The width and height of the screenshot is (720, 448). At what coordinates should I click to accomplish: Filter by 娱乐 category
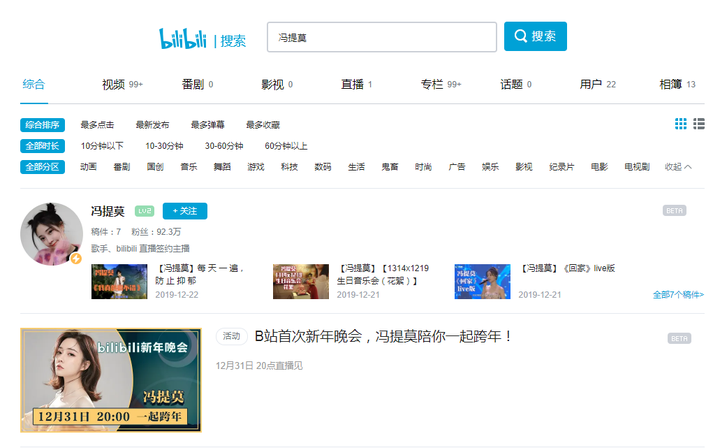coord(490,167)
